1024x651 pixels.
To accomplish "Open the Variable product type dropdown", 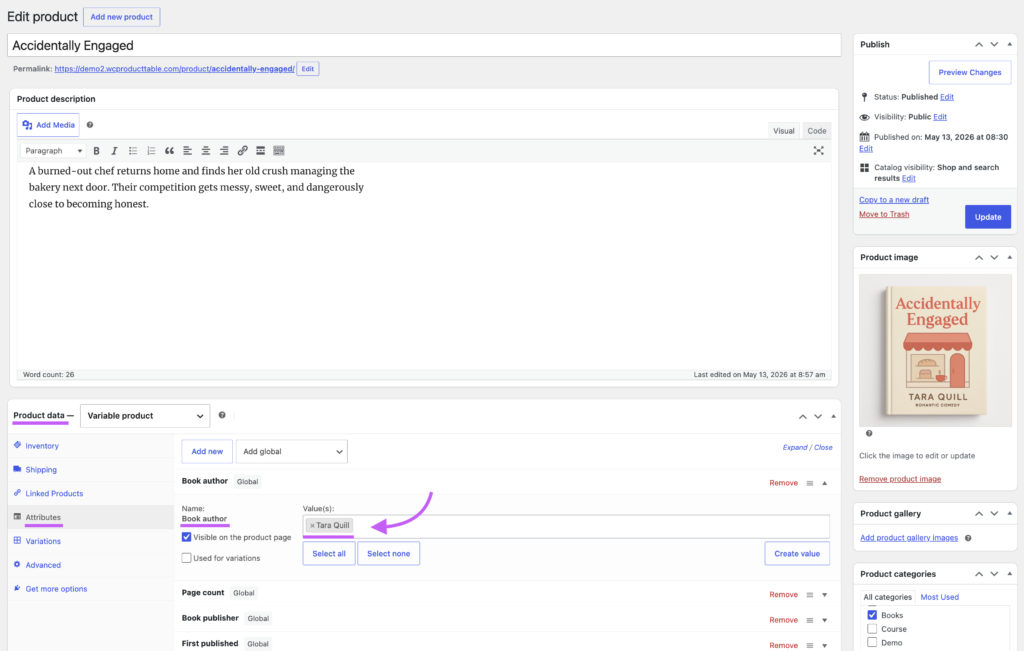I will pos(145,416).
